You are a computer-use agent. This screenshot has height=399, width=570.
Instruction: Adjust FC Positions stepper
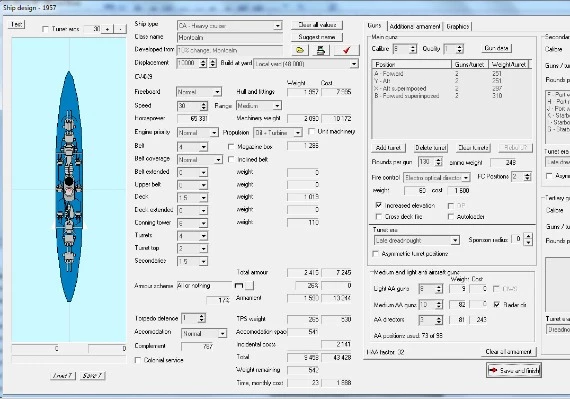click(527, 177)
